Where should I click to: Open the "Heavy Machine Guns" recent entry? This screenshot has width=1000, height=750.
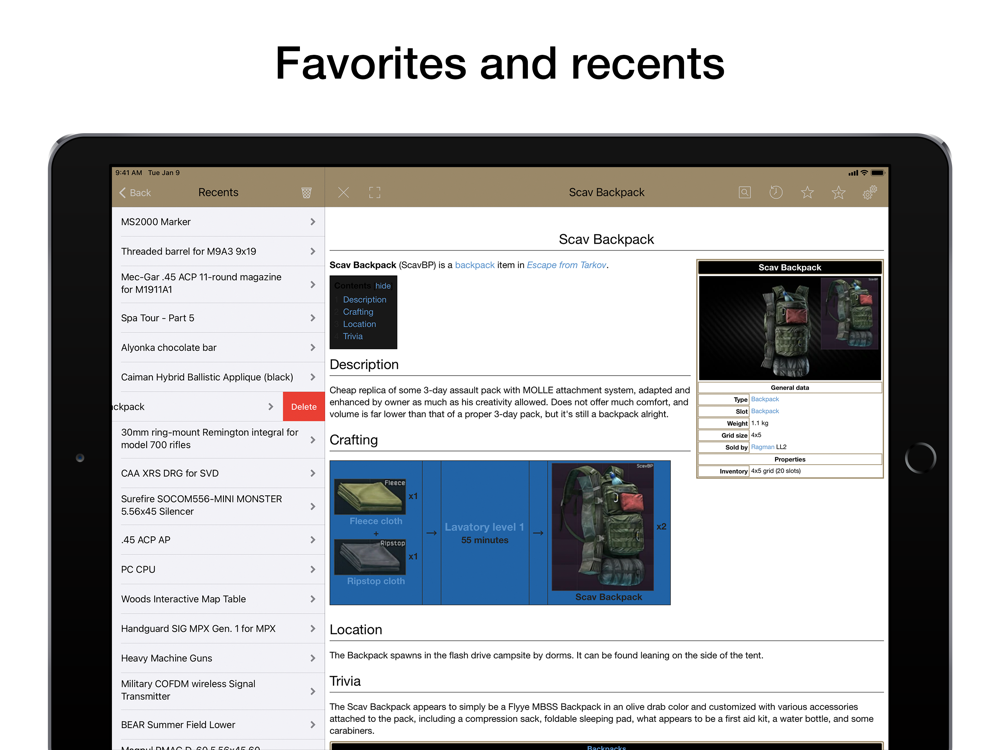tap(218, 658)
